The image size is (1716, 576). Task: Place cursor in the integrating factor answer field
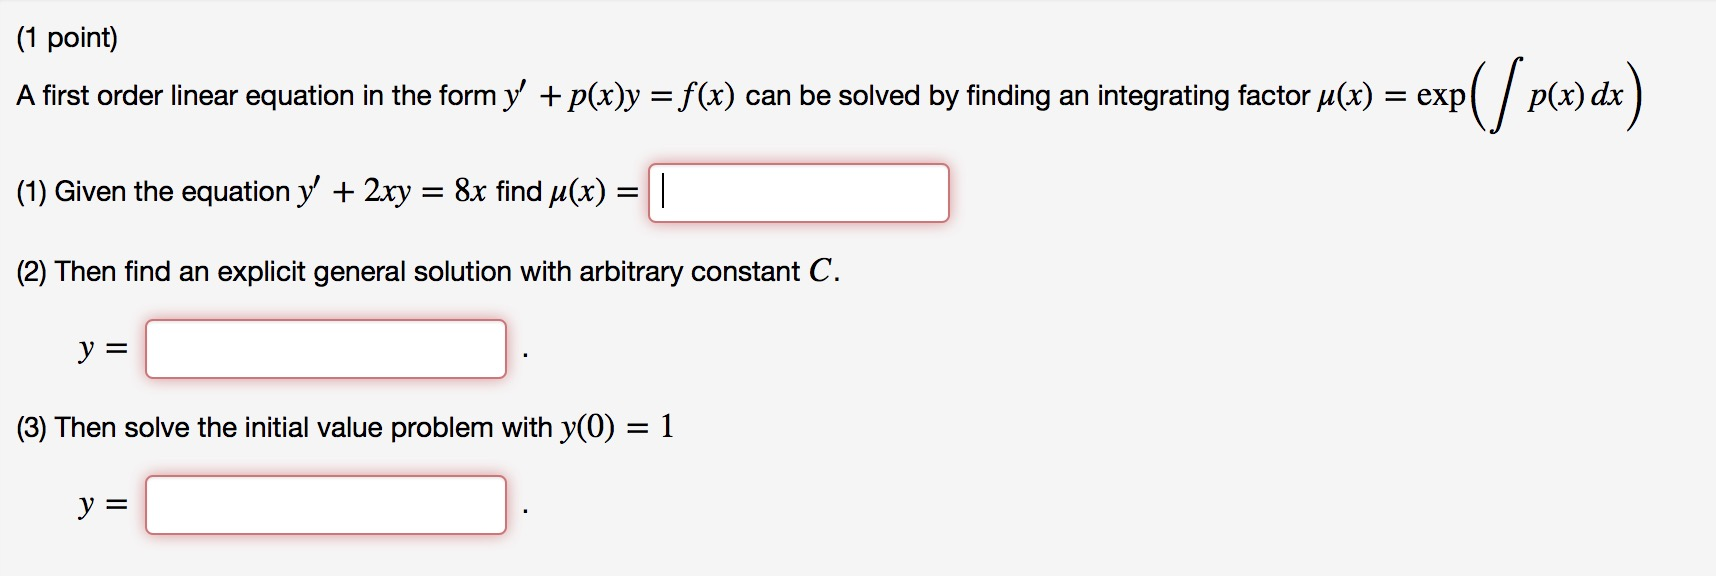pos(800,193)
